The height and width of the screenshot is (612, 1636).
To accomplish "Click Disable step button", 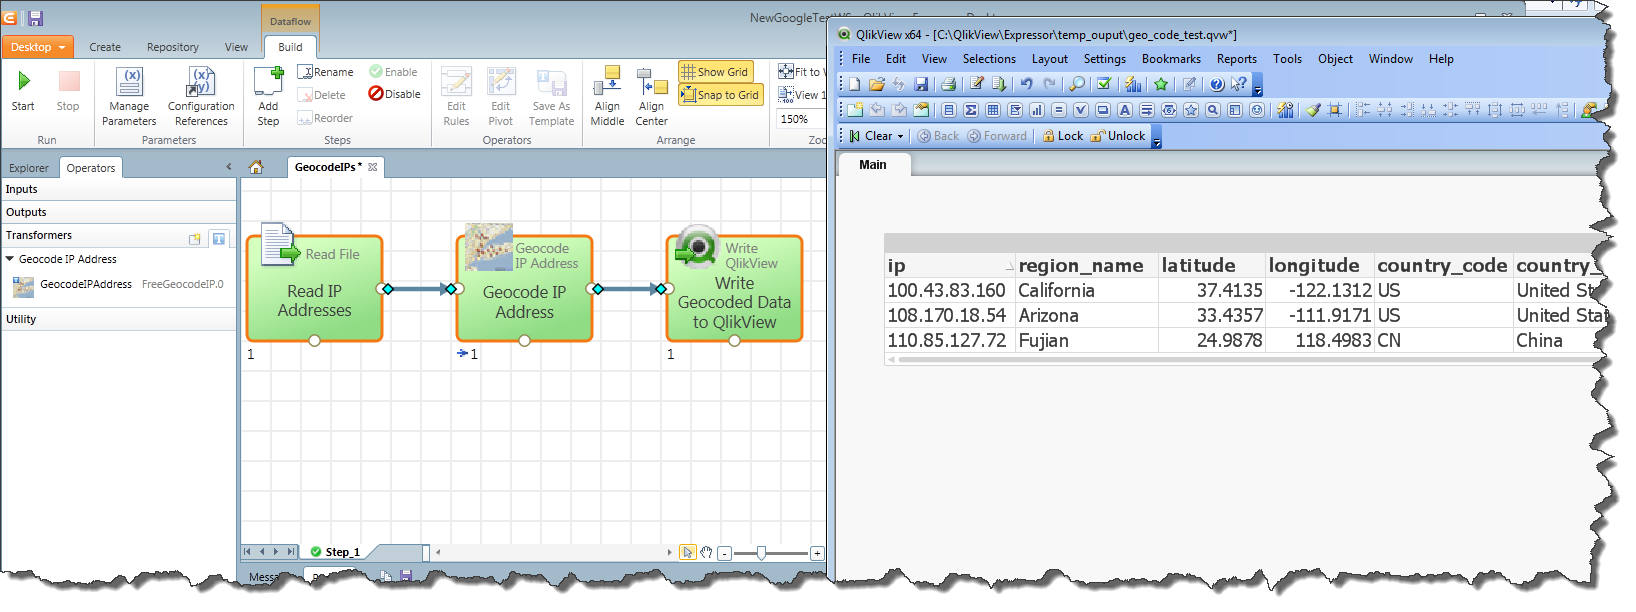I will pos(394,94).
